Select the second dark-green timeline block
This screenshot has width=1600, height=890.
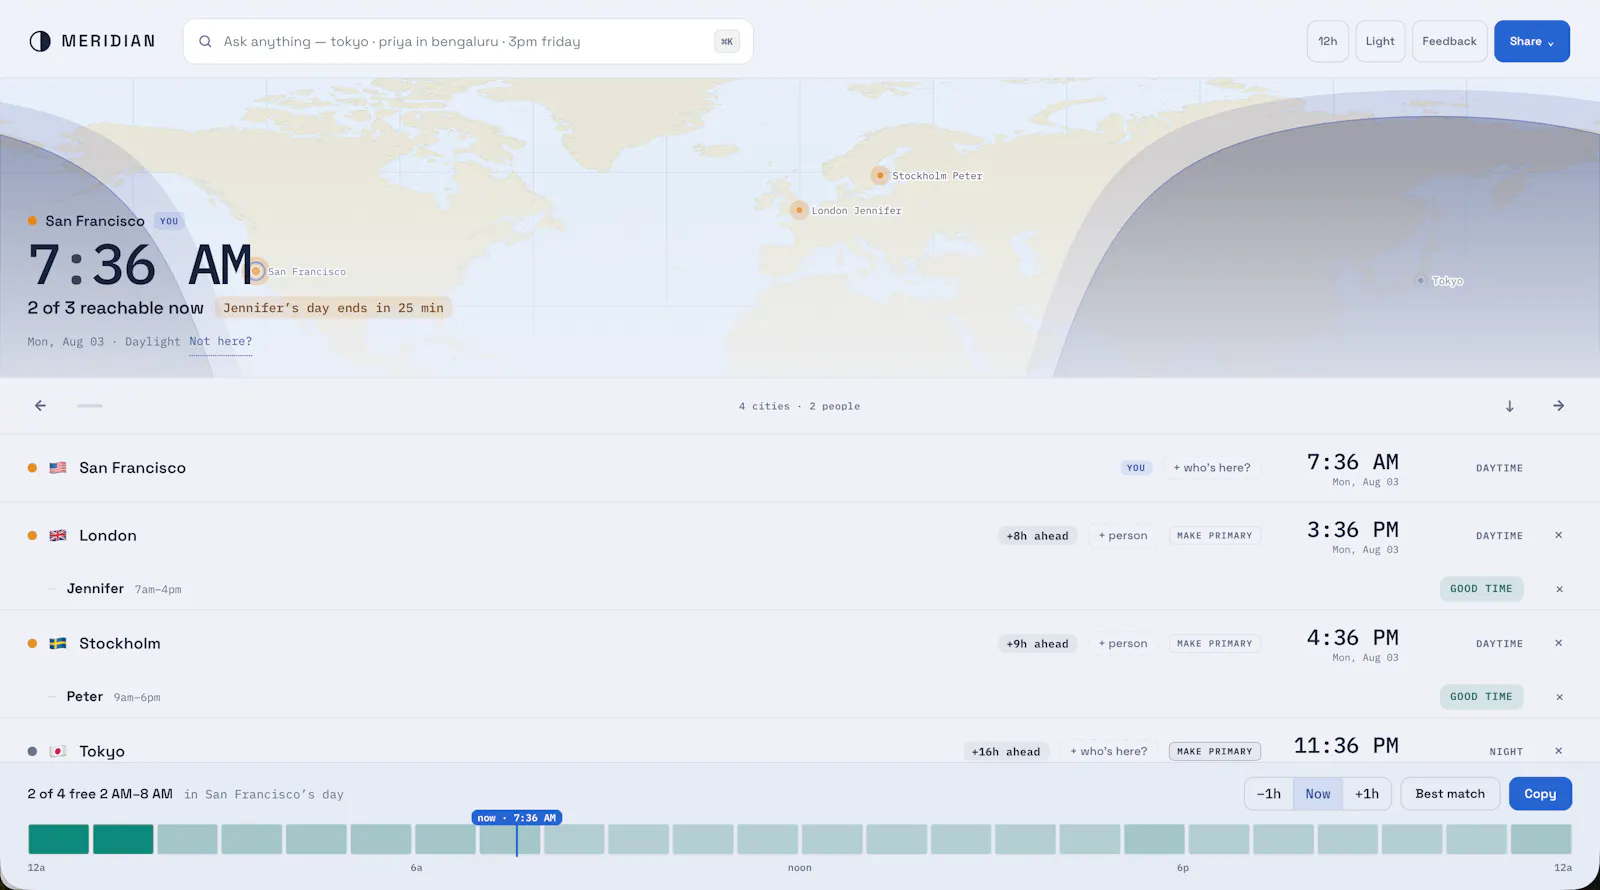click(123, 839)
